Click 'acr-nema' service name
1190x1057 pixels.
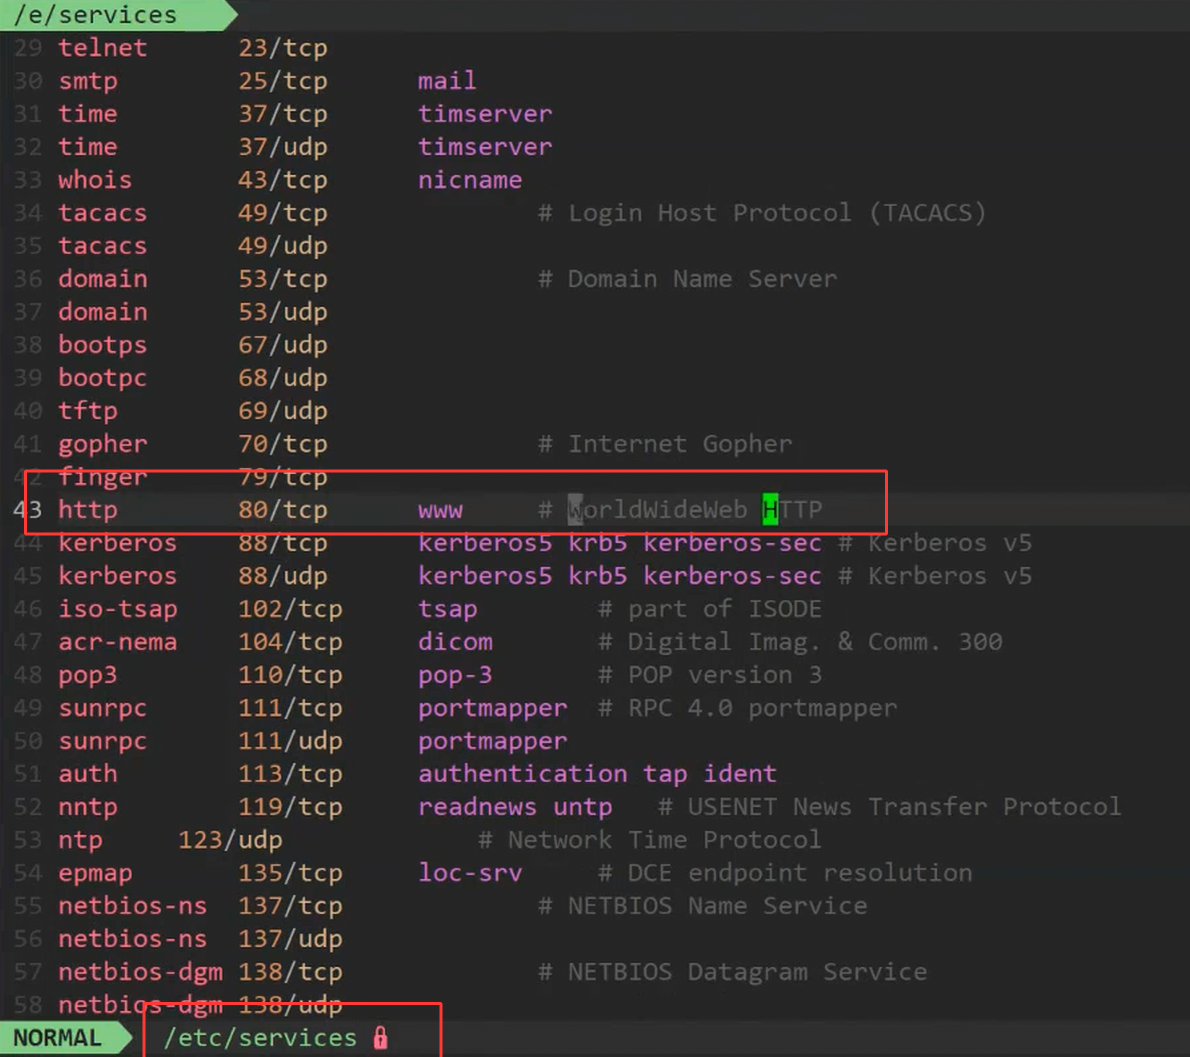[x=118, y=642]
